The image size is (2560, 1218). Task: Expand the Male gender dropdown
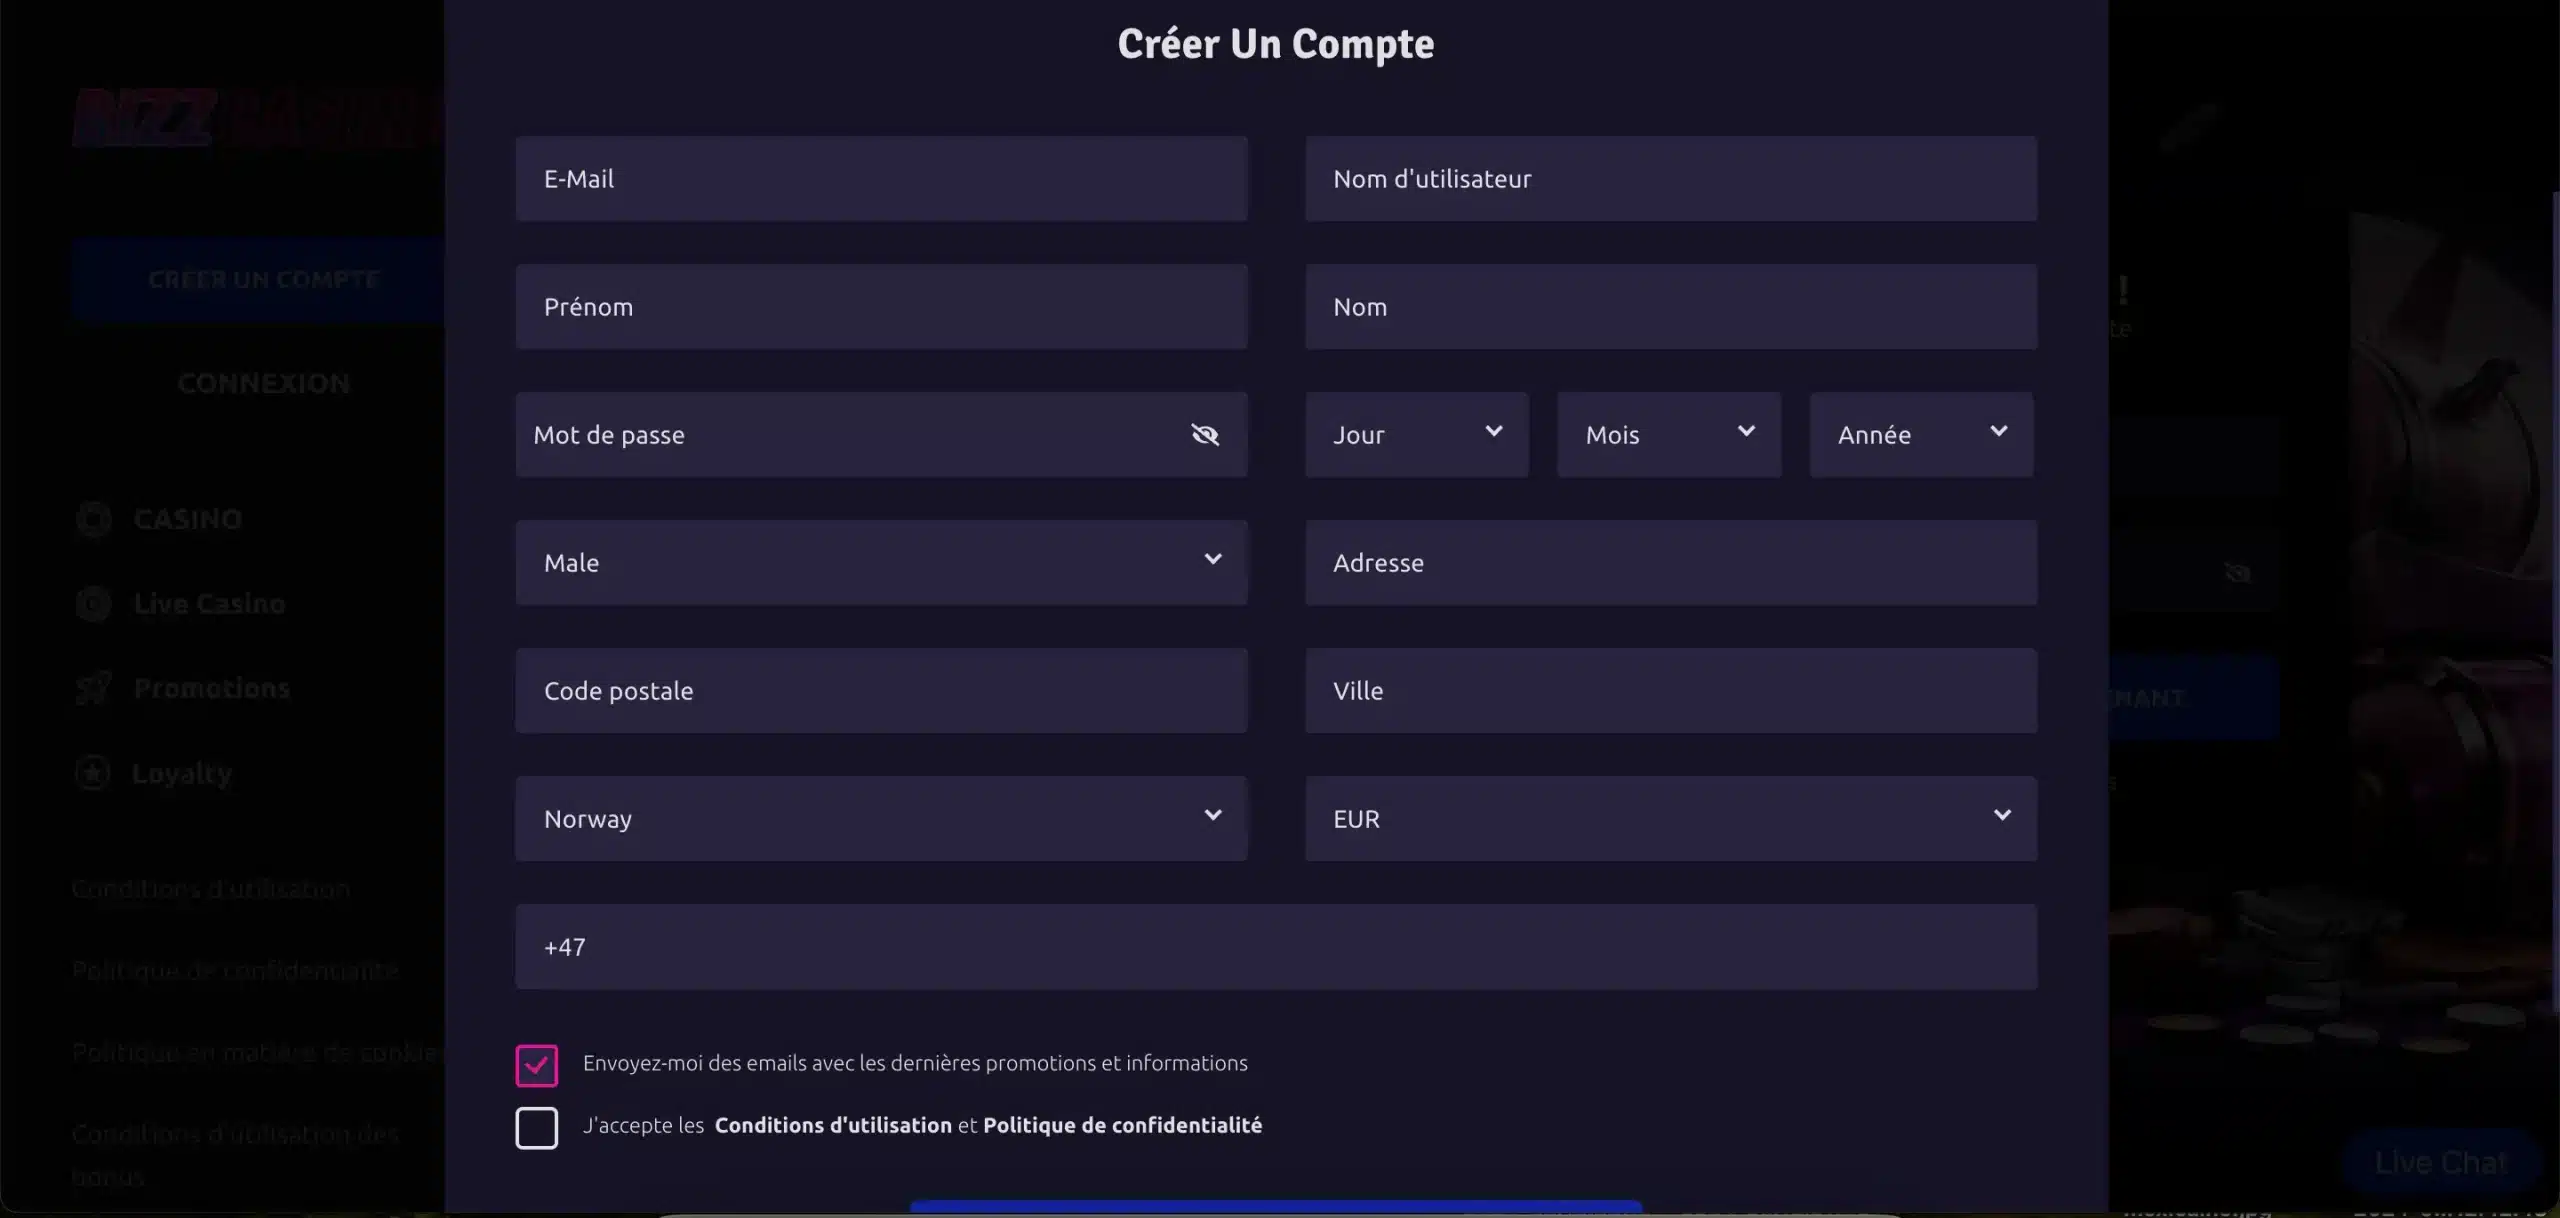pyautogui.click(x=881, y=563)
